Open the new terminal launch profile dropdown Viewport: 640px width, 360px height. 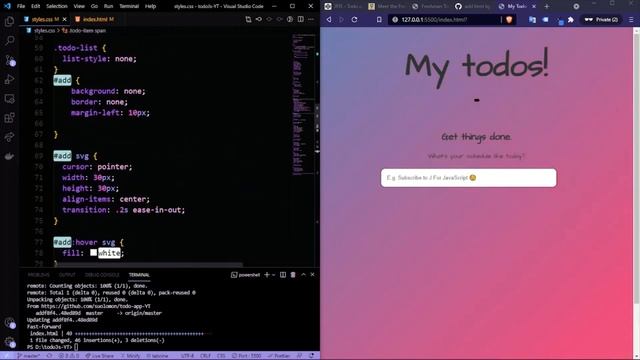point(273,275)
